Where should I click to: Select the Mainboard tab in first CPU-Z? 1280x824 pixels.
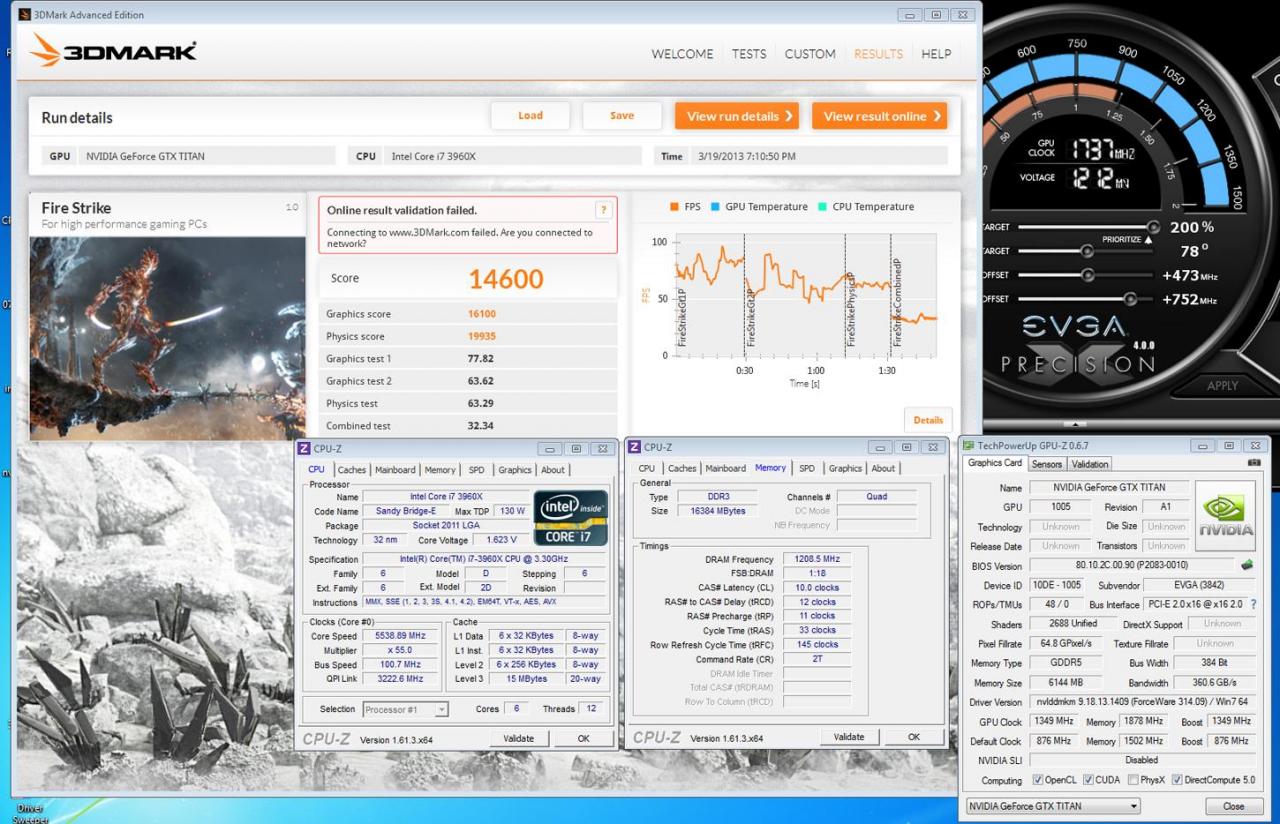(395, 470)
